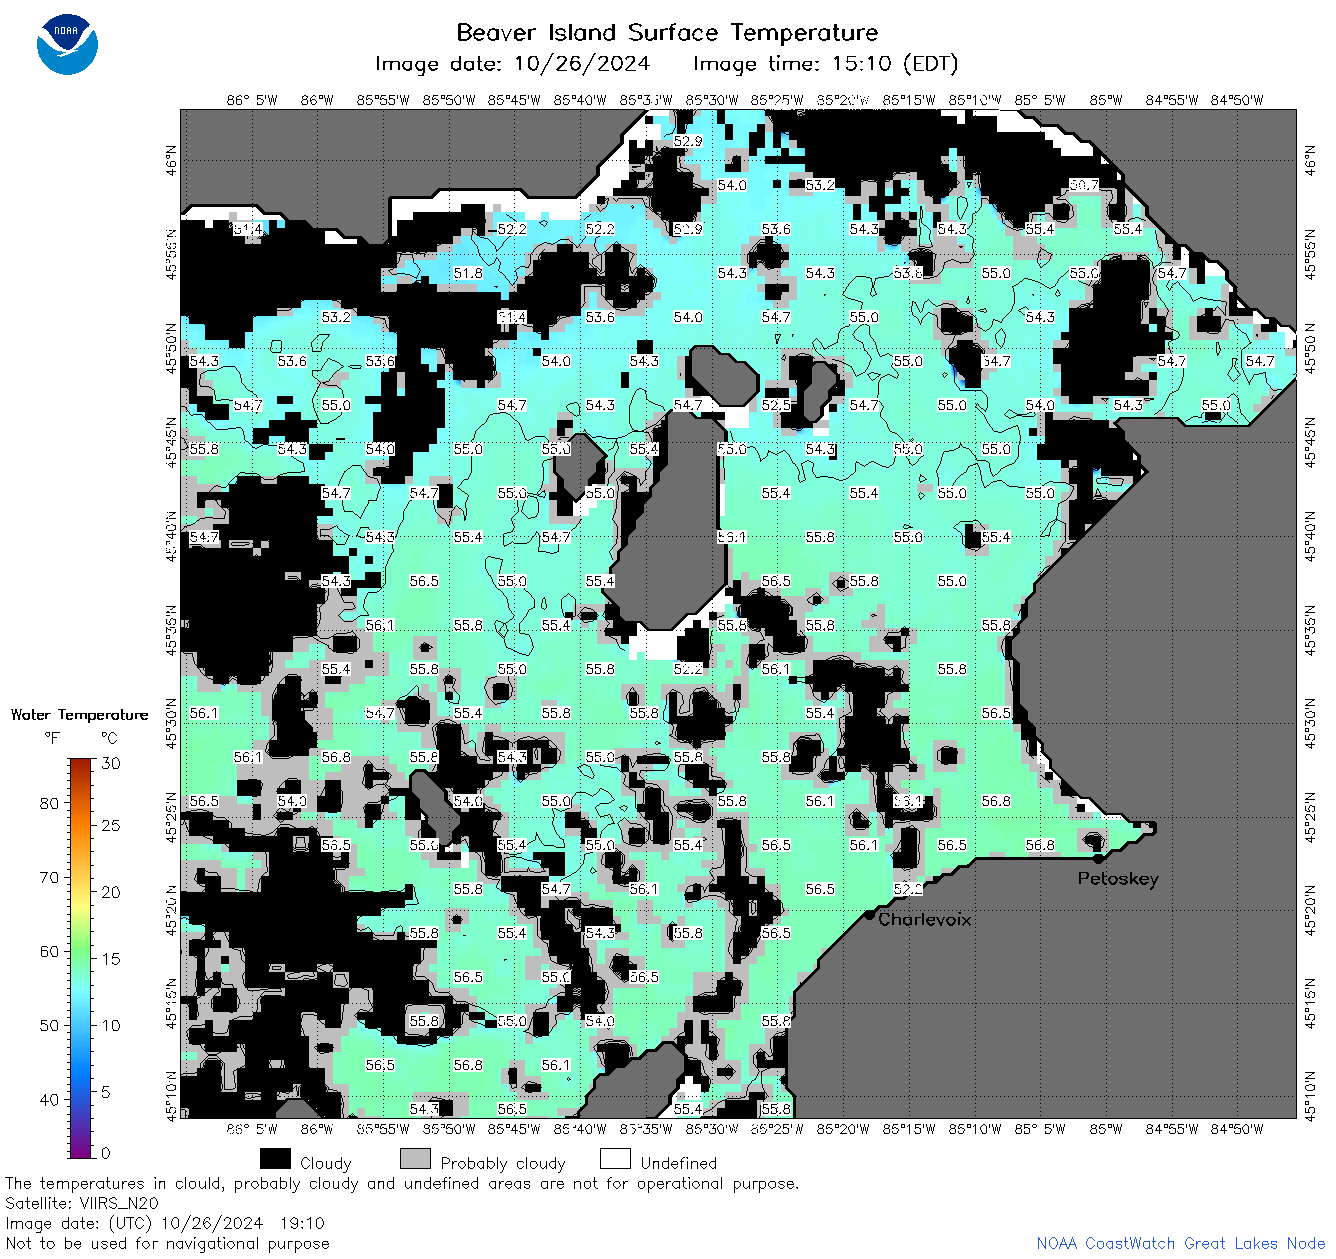Image resolution: width=1336 pixels, height=1259 pixels.
Task: Click the NOAA logo emblem
Action: pyautogui.click(x=67, y=44)
